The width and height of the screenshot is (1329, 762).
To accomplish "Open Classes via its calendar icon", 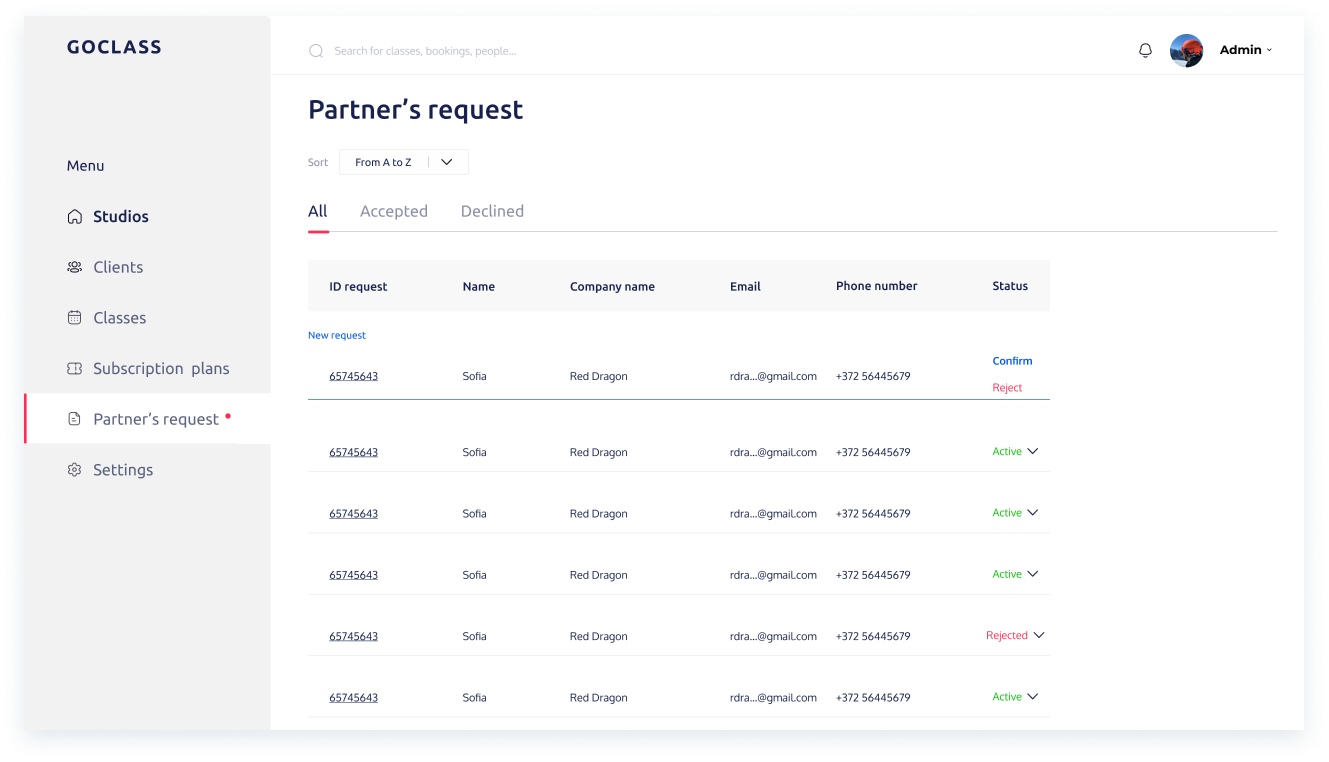I will coord(74,318).
